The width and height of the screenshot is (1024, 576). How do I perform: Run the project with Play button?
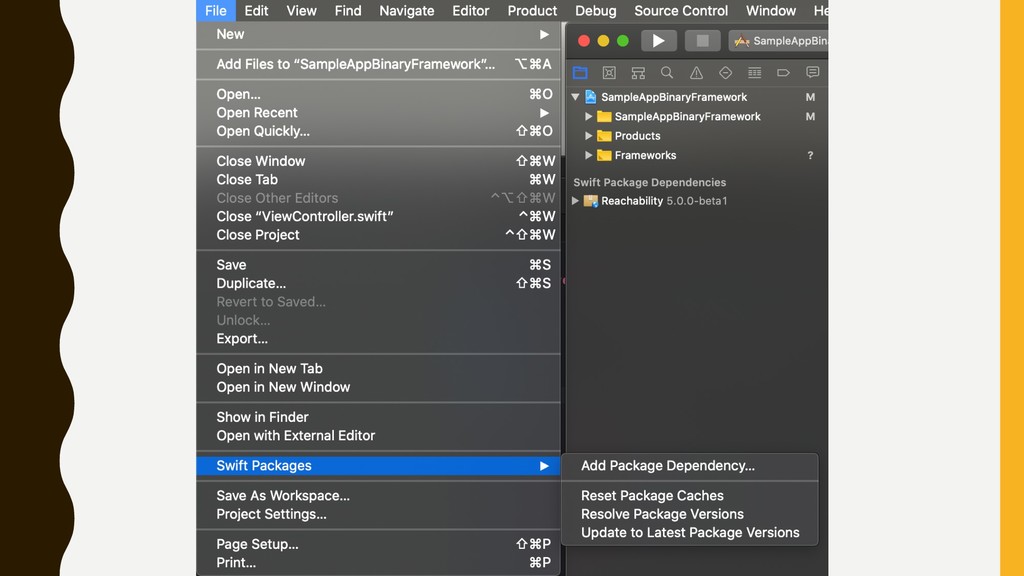658,40
